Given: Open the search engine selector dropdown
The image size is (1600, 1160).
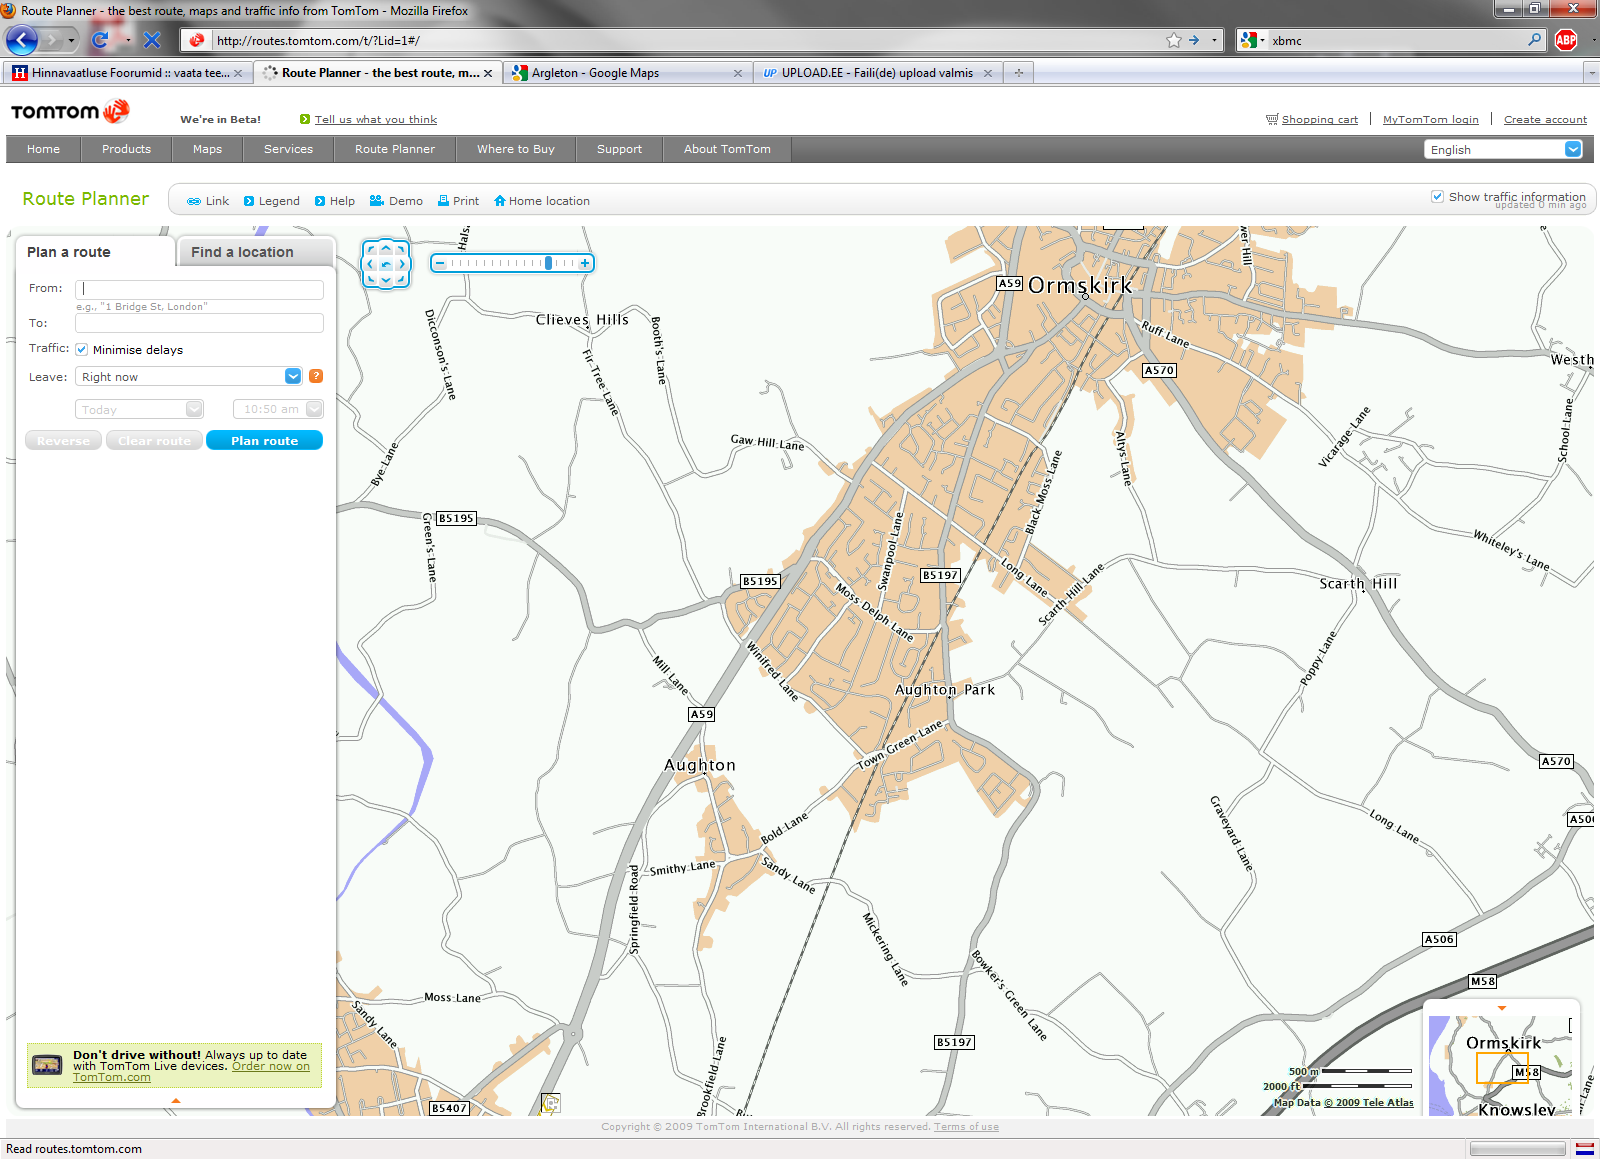Looking at the screenshot, I should click(1253, 40).
